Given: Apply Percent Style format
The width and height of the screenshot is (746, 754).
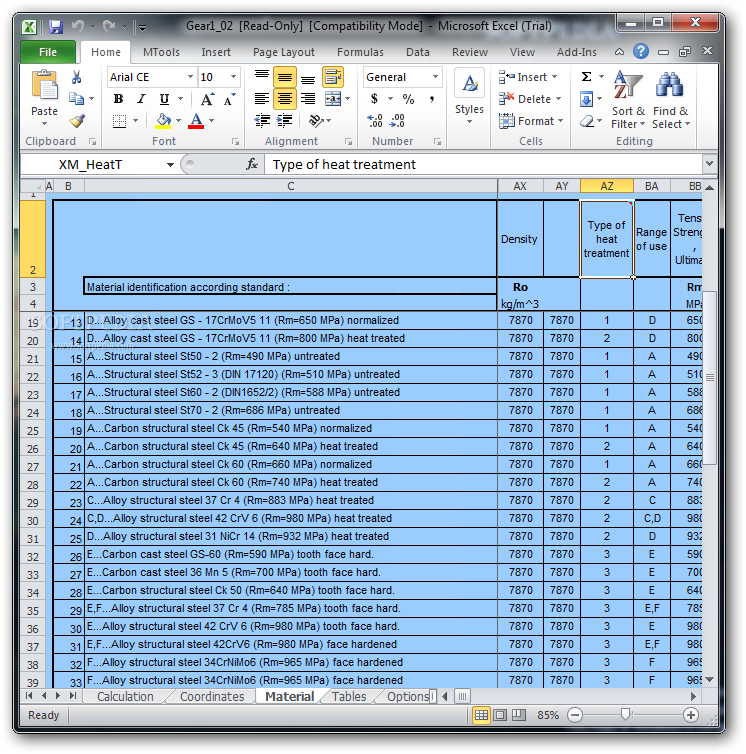Looking at the screenshot, I should coord(408,99).
